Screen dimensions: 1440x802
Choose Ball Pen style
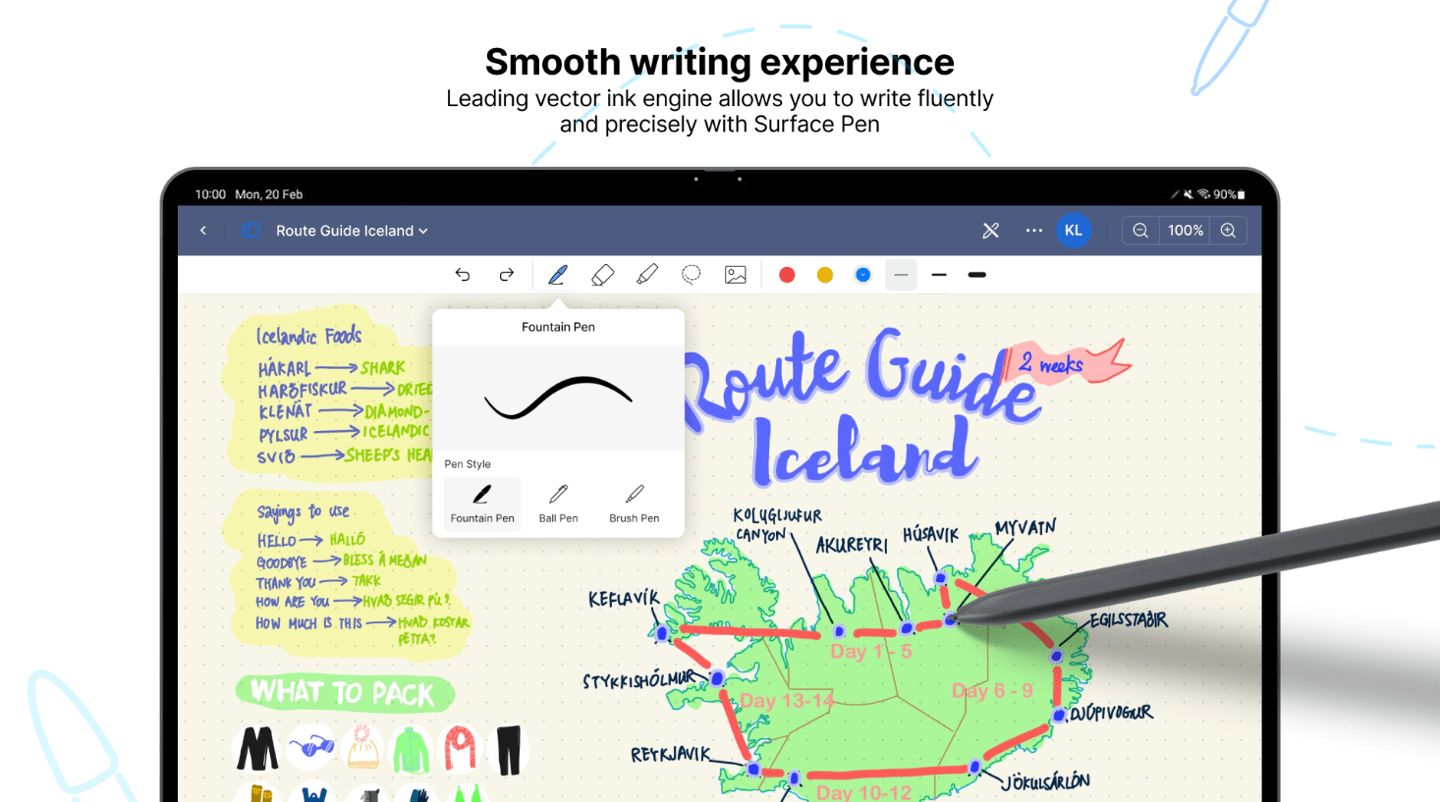(558, 504)
